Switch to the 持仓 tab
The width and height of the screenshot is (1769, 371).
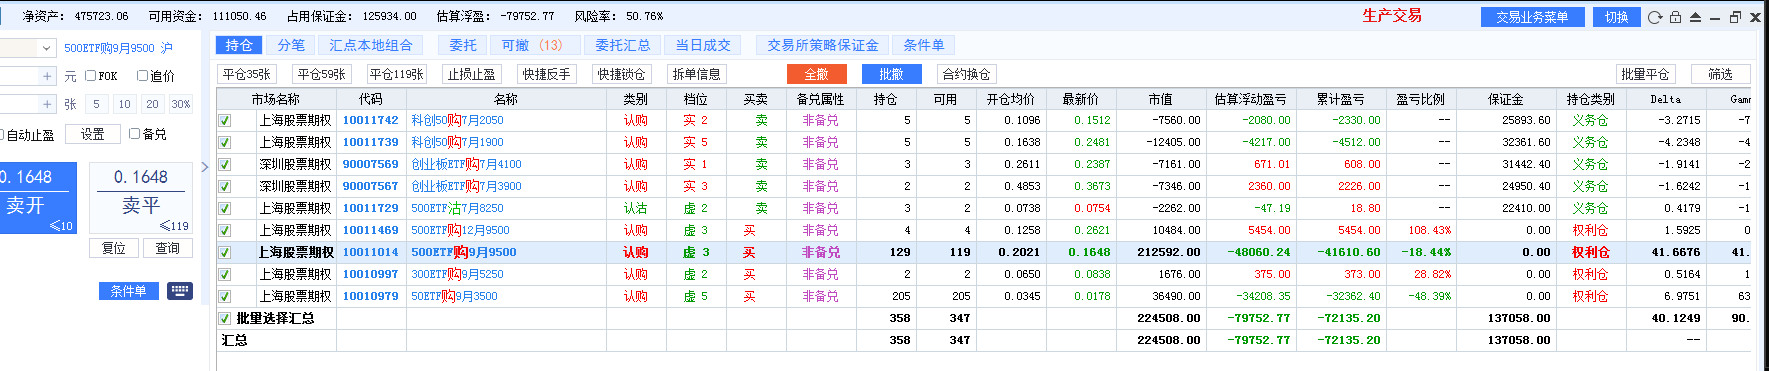coord(239,45)
